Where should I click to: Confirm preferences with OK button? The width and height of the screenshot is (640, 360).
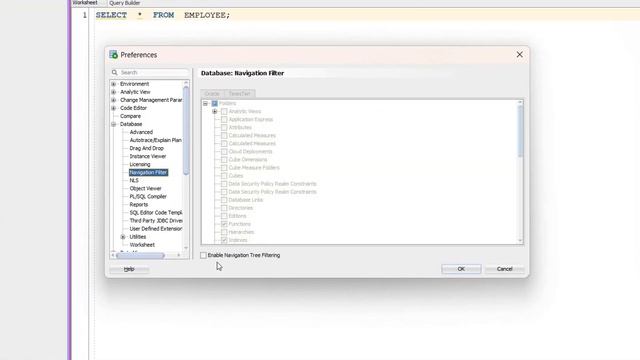point(461,269)
